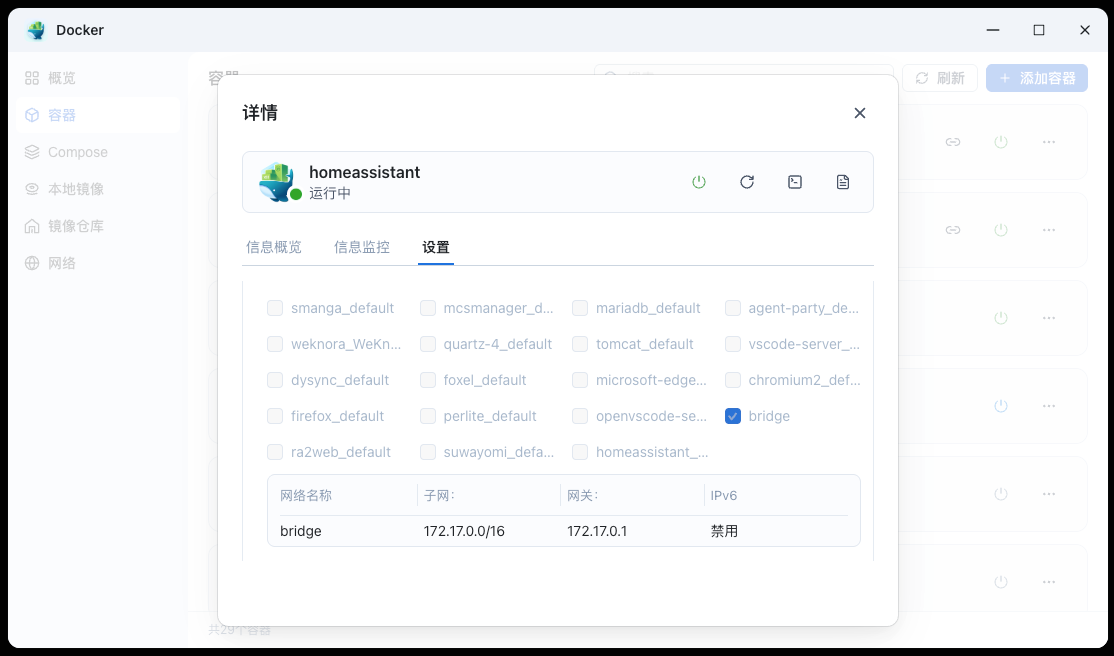
Task: Open 本地镜像 local images section
Action: pos(74,188)
